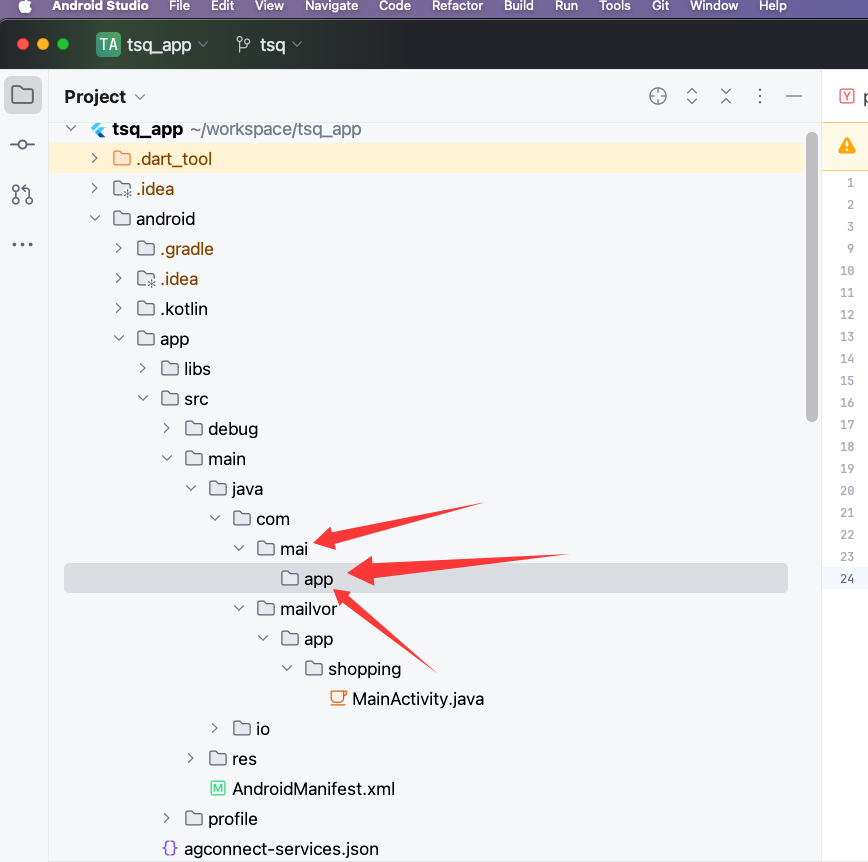
Task: Click Expand All icon in Project panel
Action: (x=692, y=96)
